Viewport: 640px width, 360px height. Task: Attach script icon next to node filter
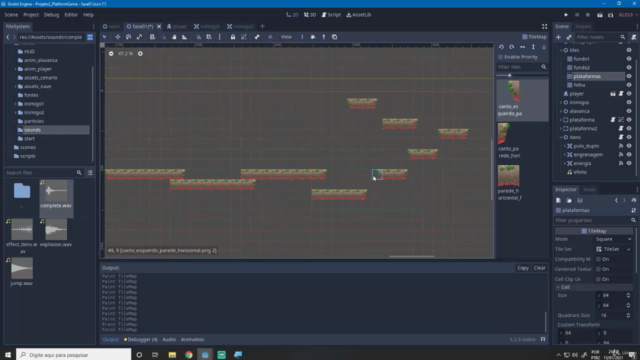pos(633,37)
